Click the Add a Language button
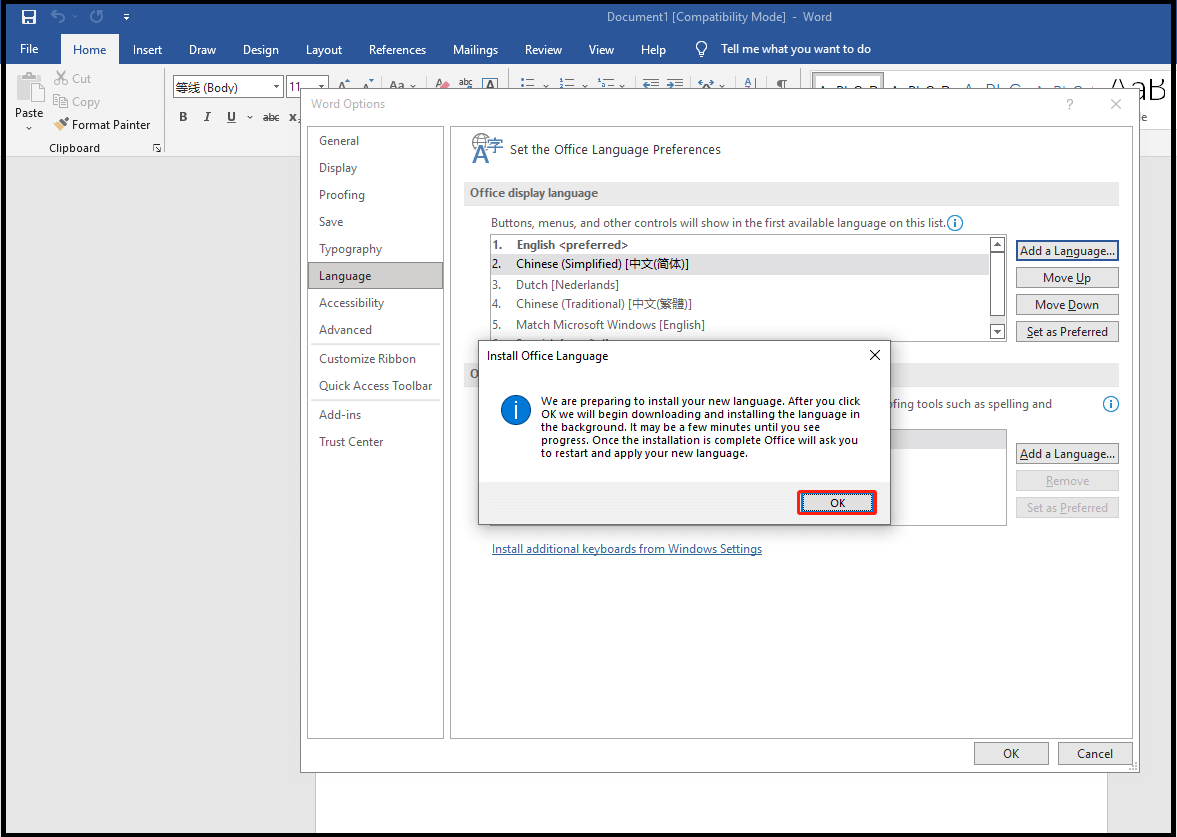Viewport: 1177px width, 837px height. point(1066,250)
